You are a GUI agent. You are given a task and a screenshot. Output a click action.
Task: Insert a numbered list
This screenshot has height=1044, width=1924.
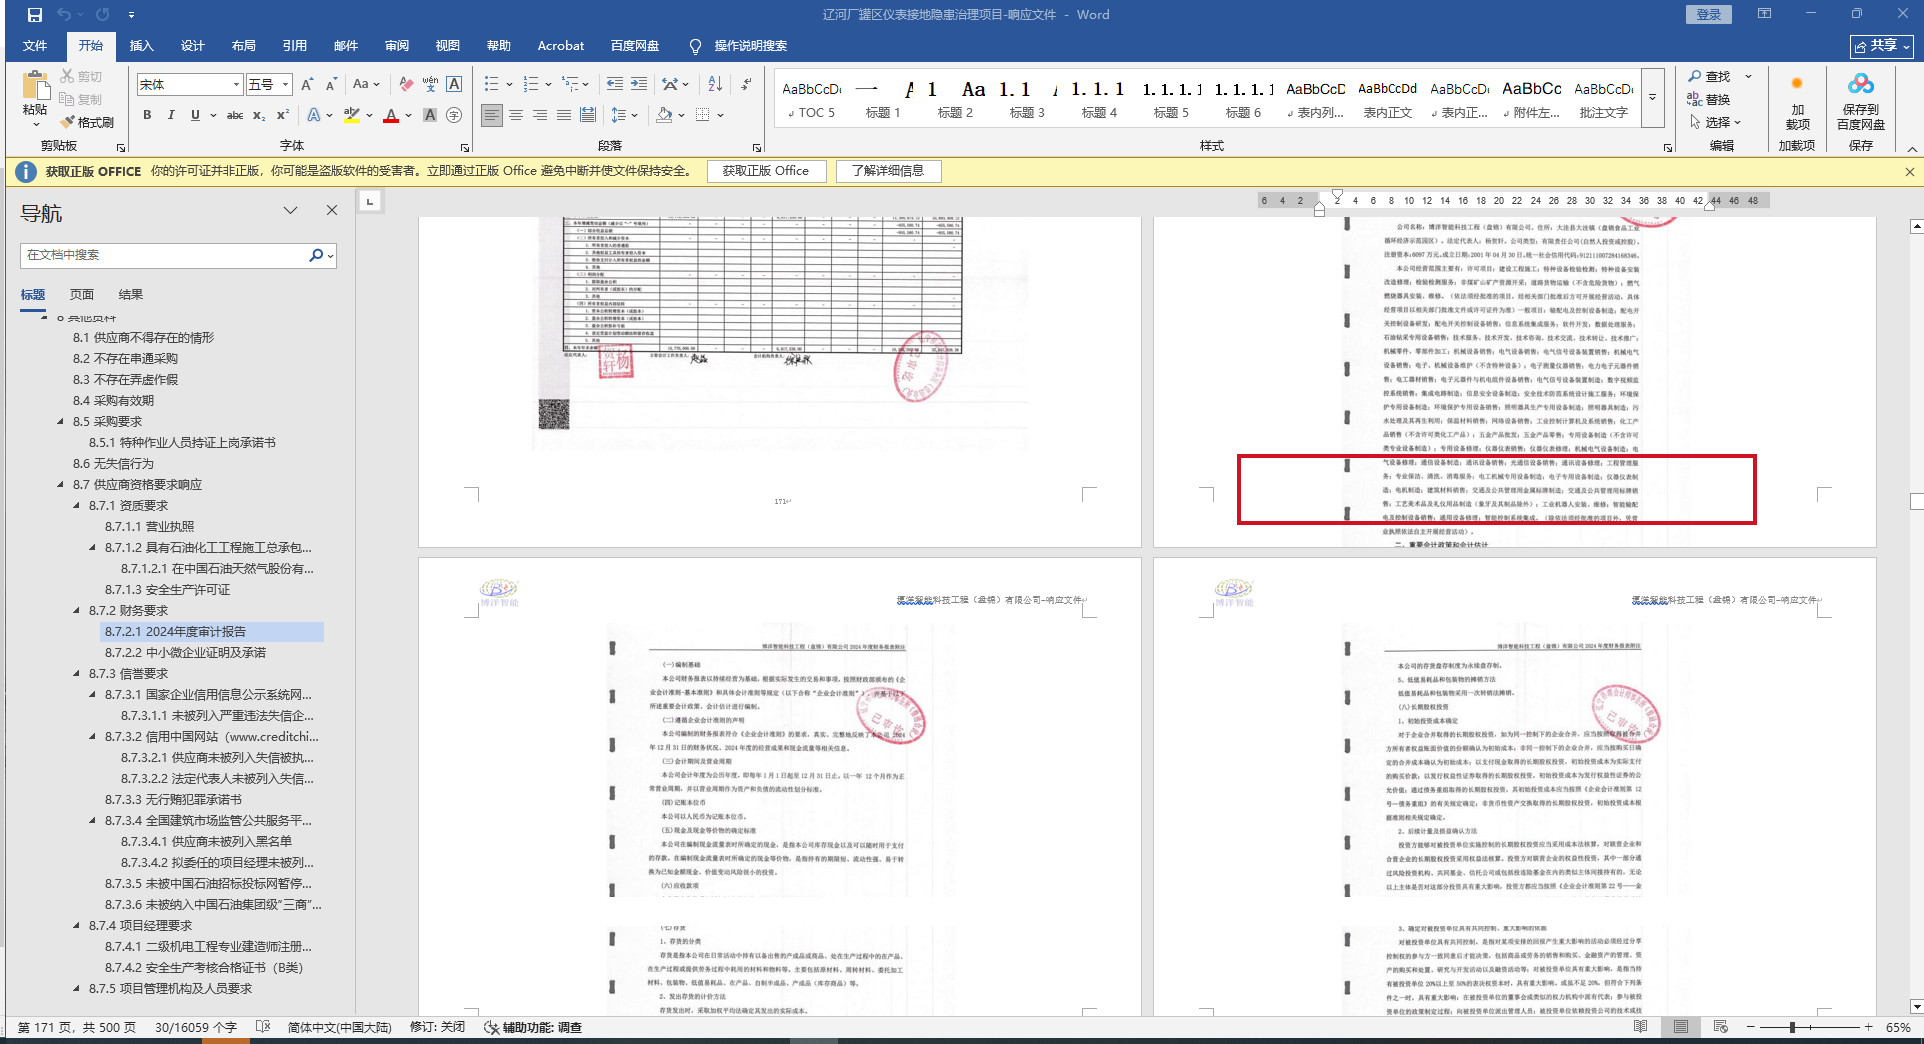531,85
